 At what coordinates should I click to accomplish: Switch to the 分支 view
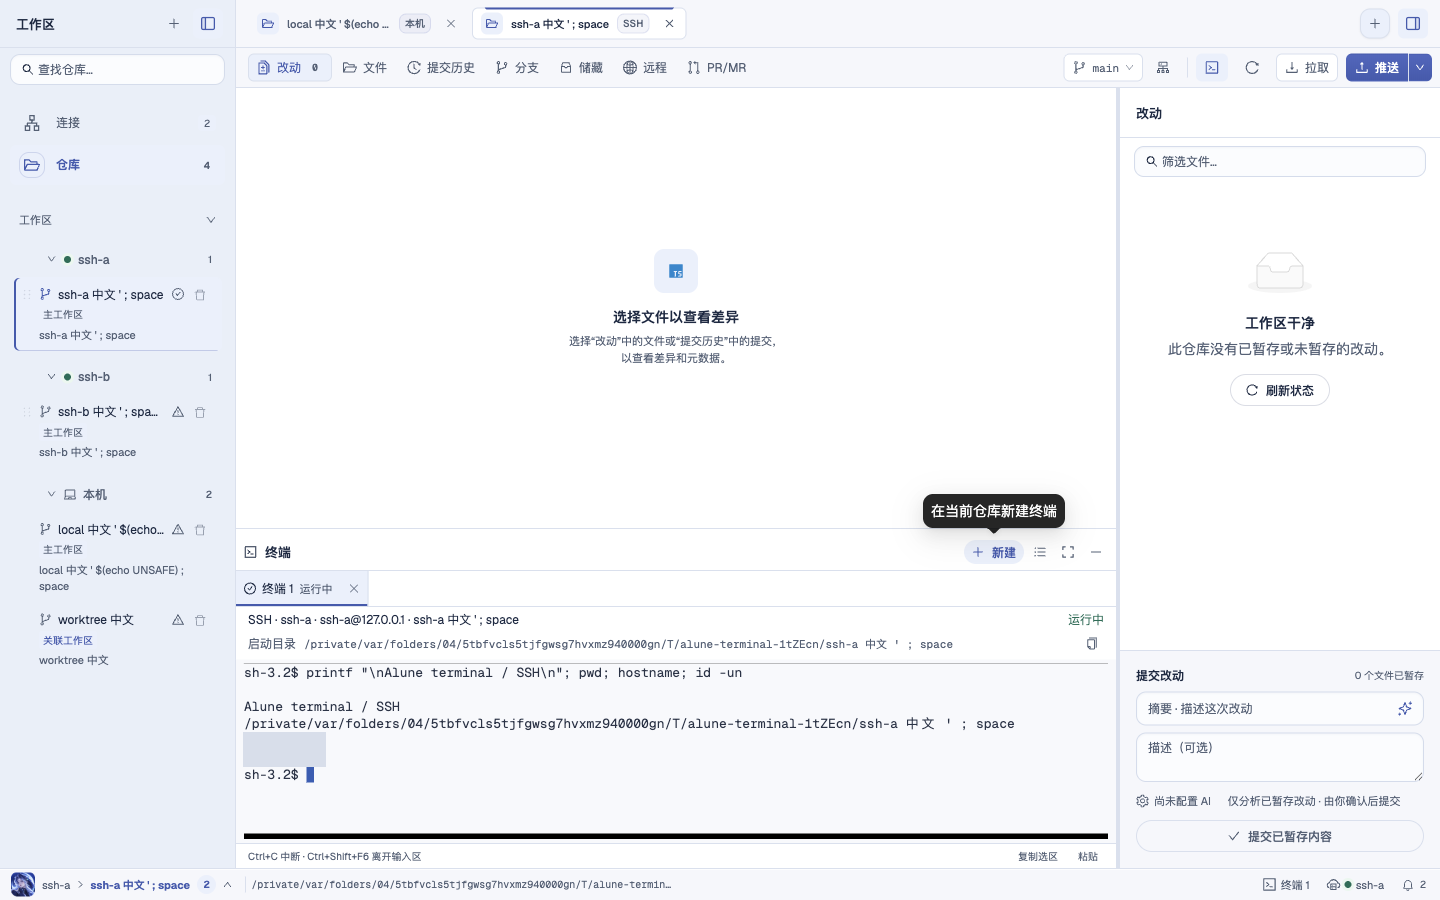tap(517, 68)
